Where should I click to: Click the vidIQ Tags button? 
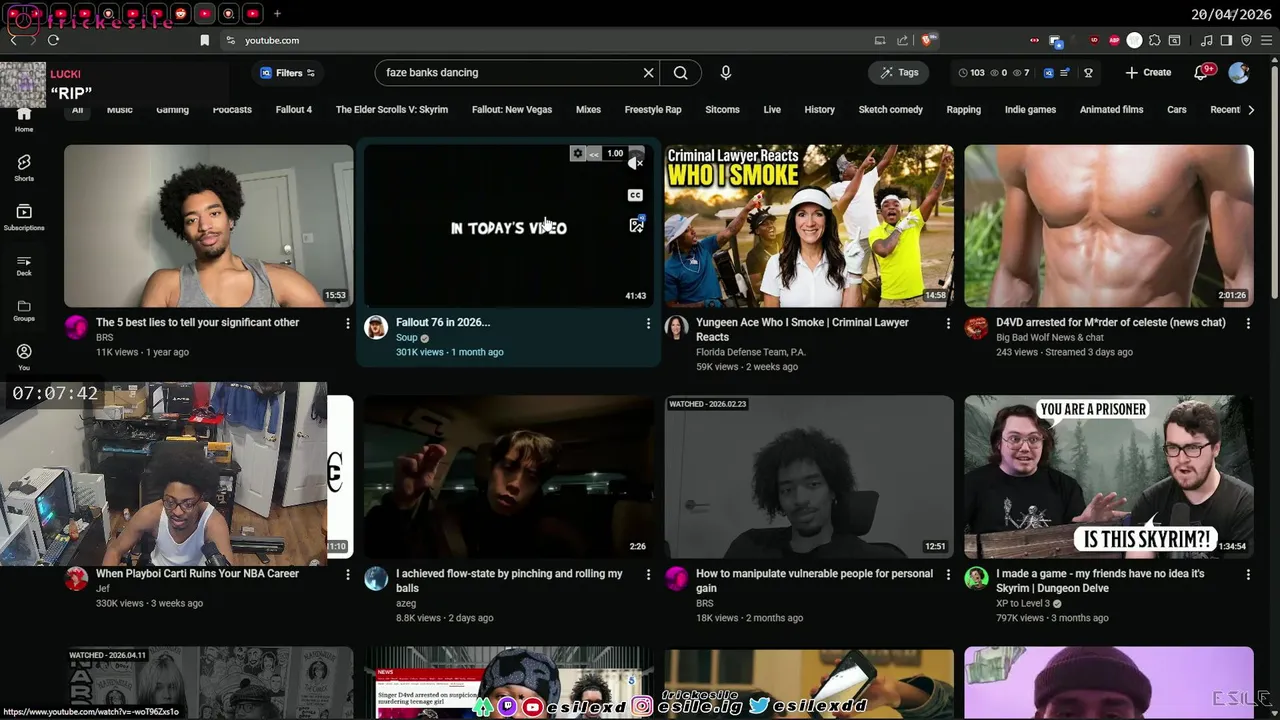coord(899,72)
